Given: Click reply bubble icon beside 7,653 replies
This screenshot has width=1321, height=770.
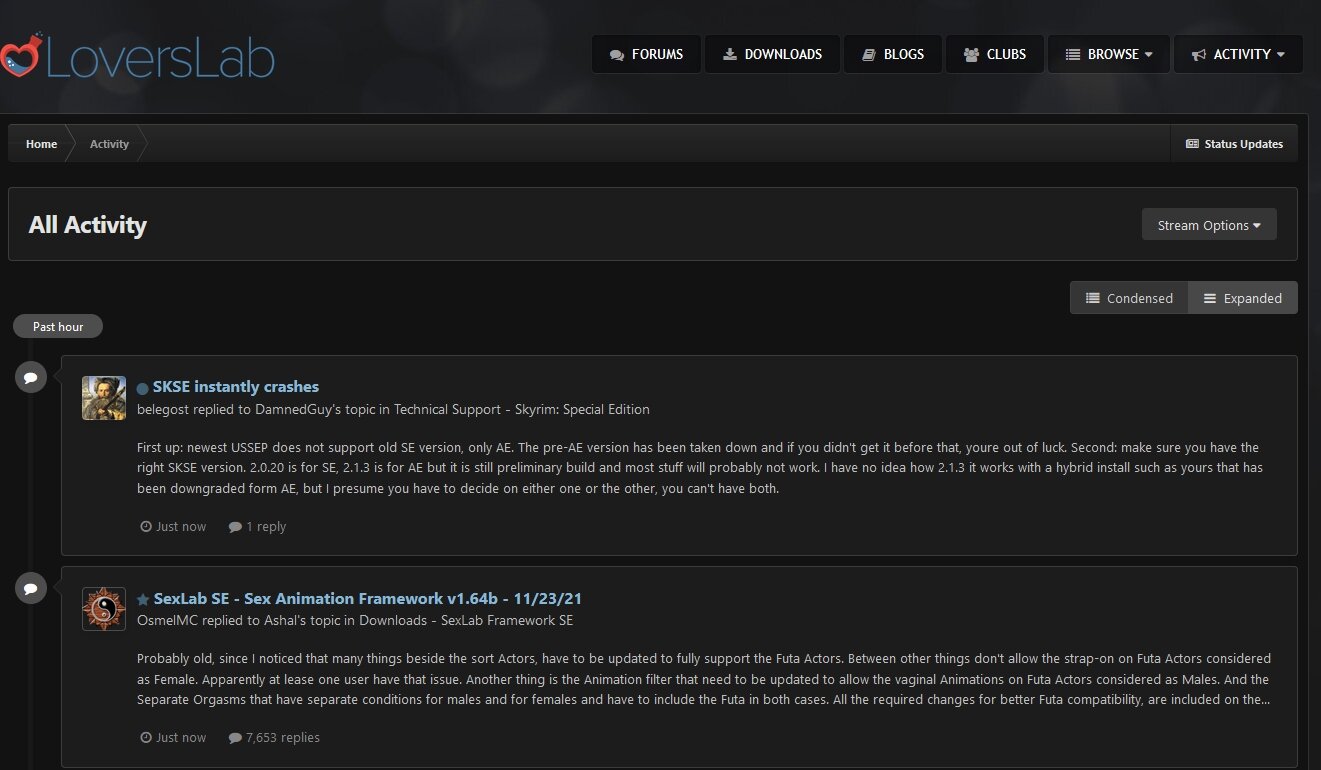Looking at the screenshot, I should pos(235,738).
